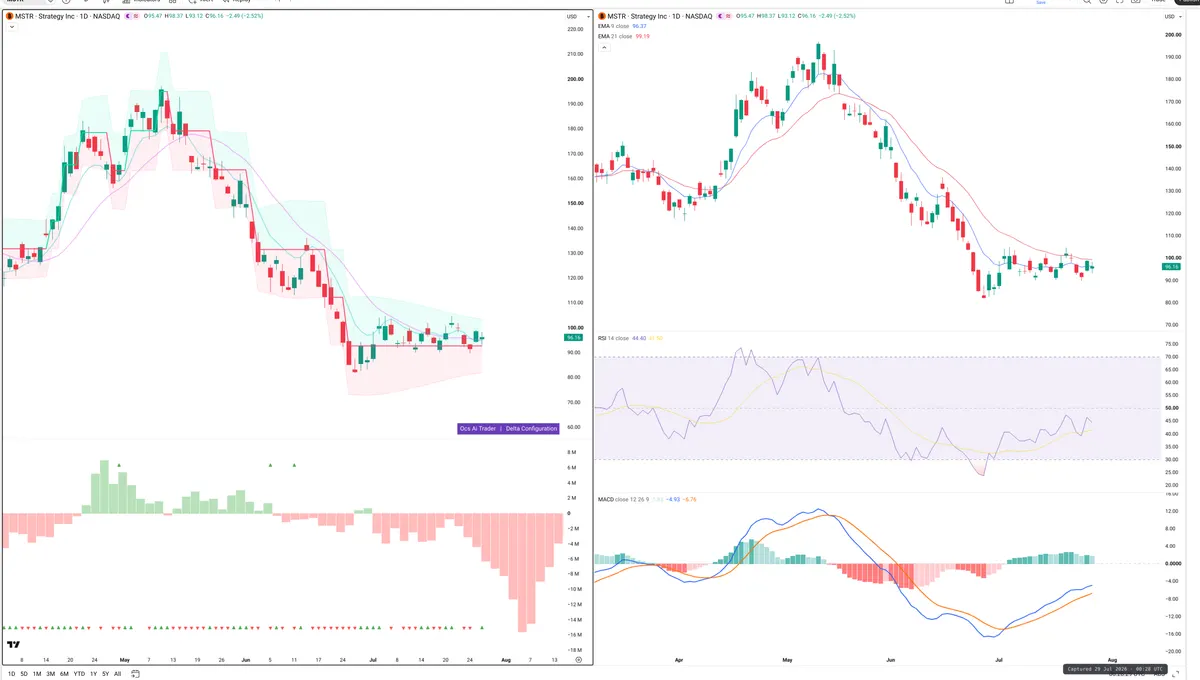Select the RSI 14 close legend
Screen dimensions: 1200x680
pyautogui.click(x=613, y=338)
